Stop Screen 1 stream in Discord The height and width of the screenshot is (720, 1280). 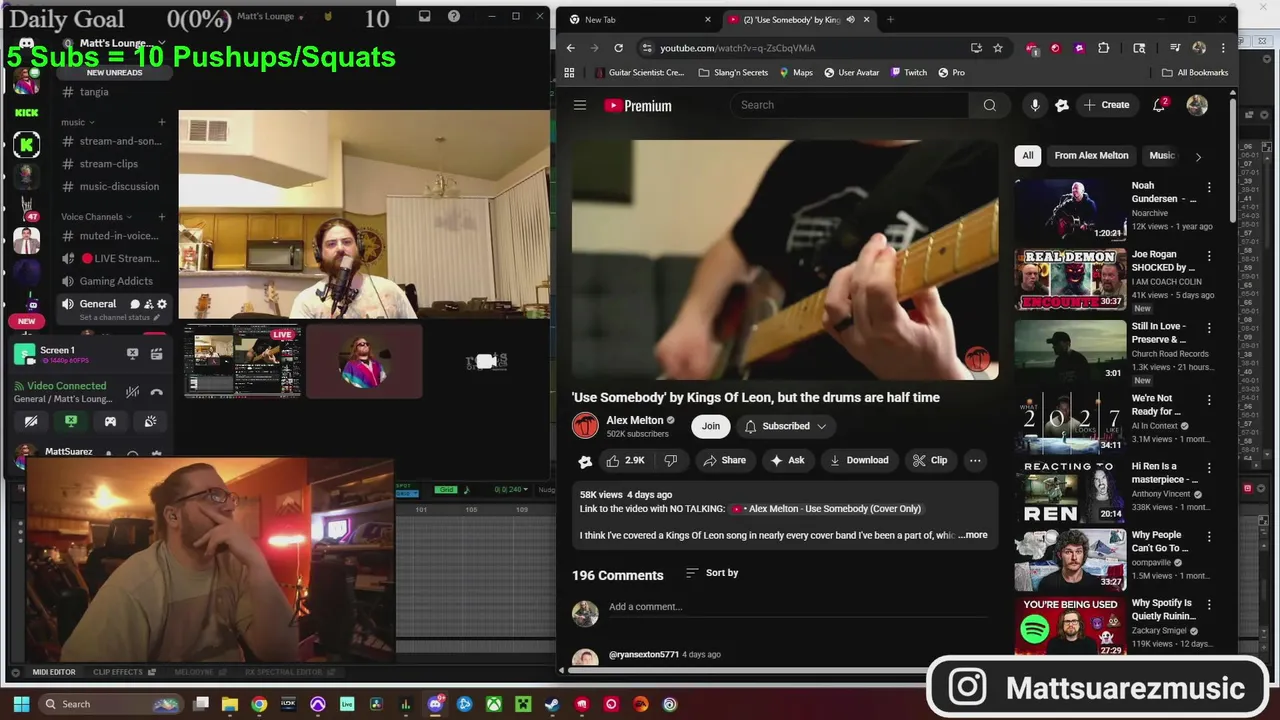click(132, 354)
